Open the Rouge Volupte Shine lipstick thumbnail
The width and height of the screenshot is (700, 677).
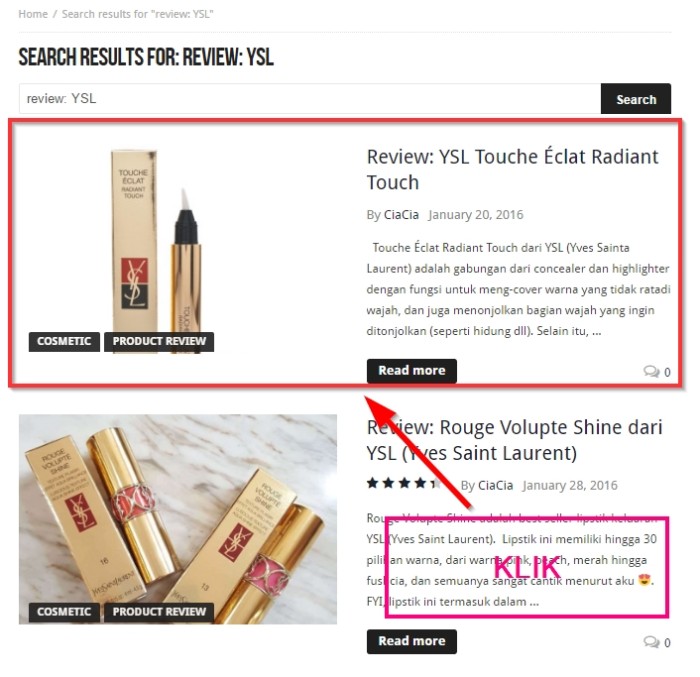coord(178,519)
